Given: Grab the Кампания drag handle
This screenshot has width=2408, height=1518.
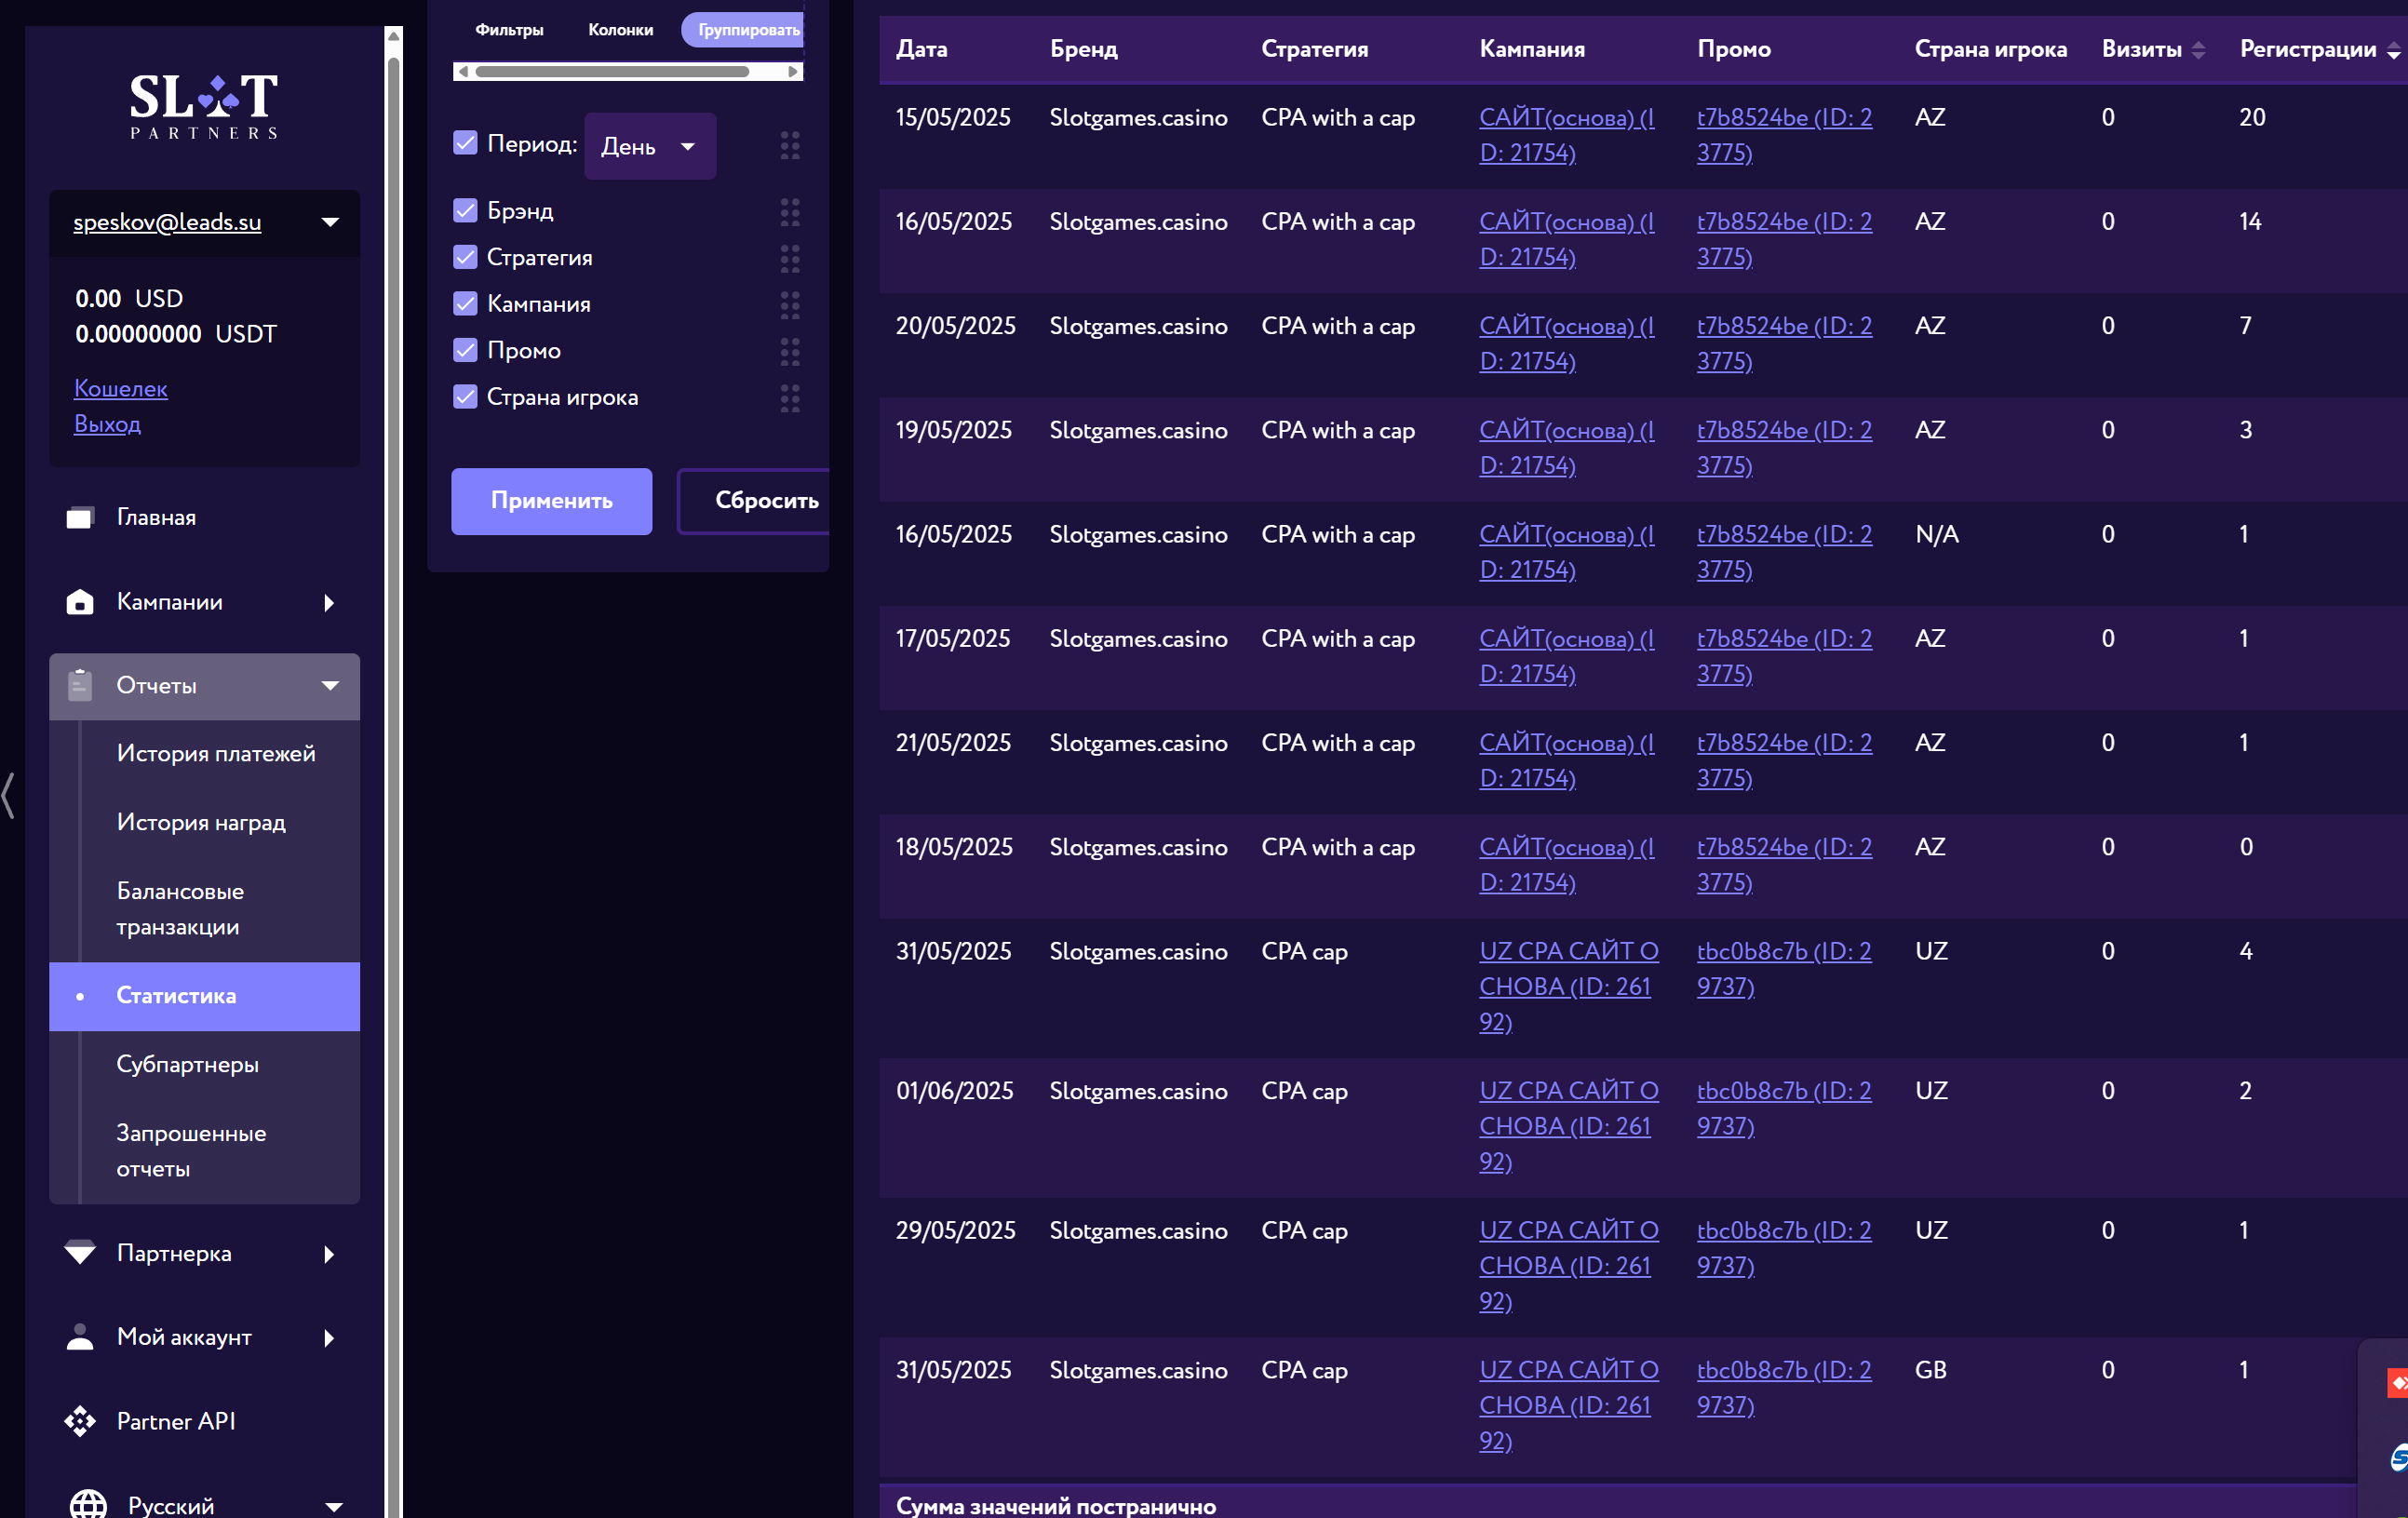Looking at the screenshot, I should [x=790, y=305].
